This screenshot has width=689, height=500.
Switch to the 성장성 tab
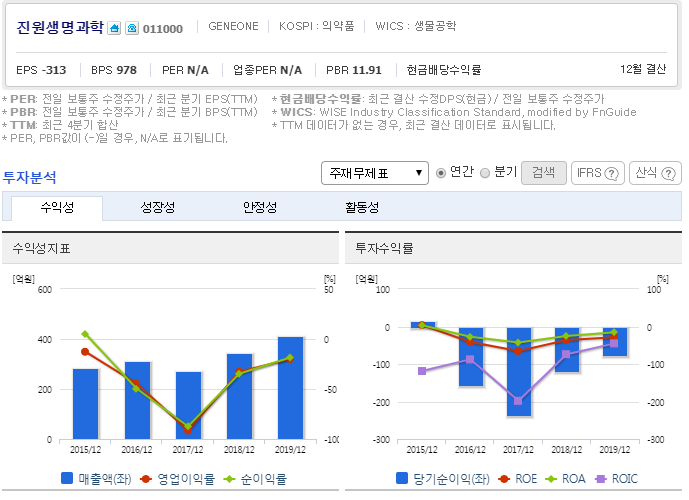point(158,207)
